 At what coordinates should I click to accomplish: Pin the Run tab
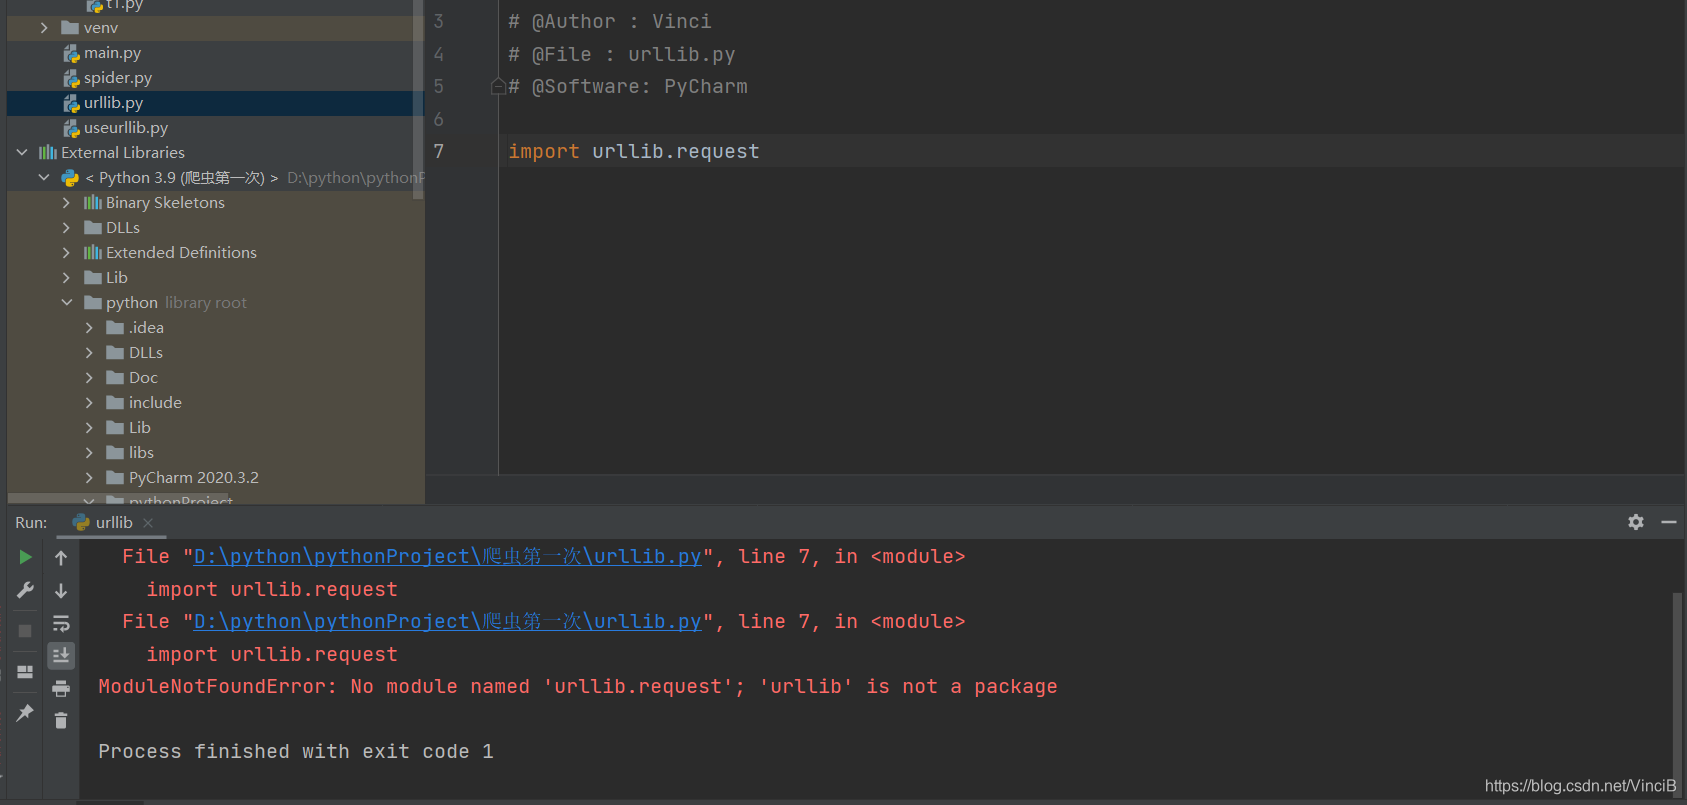pyautogui.click(x=25, y=713)
